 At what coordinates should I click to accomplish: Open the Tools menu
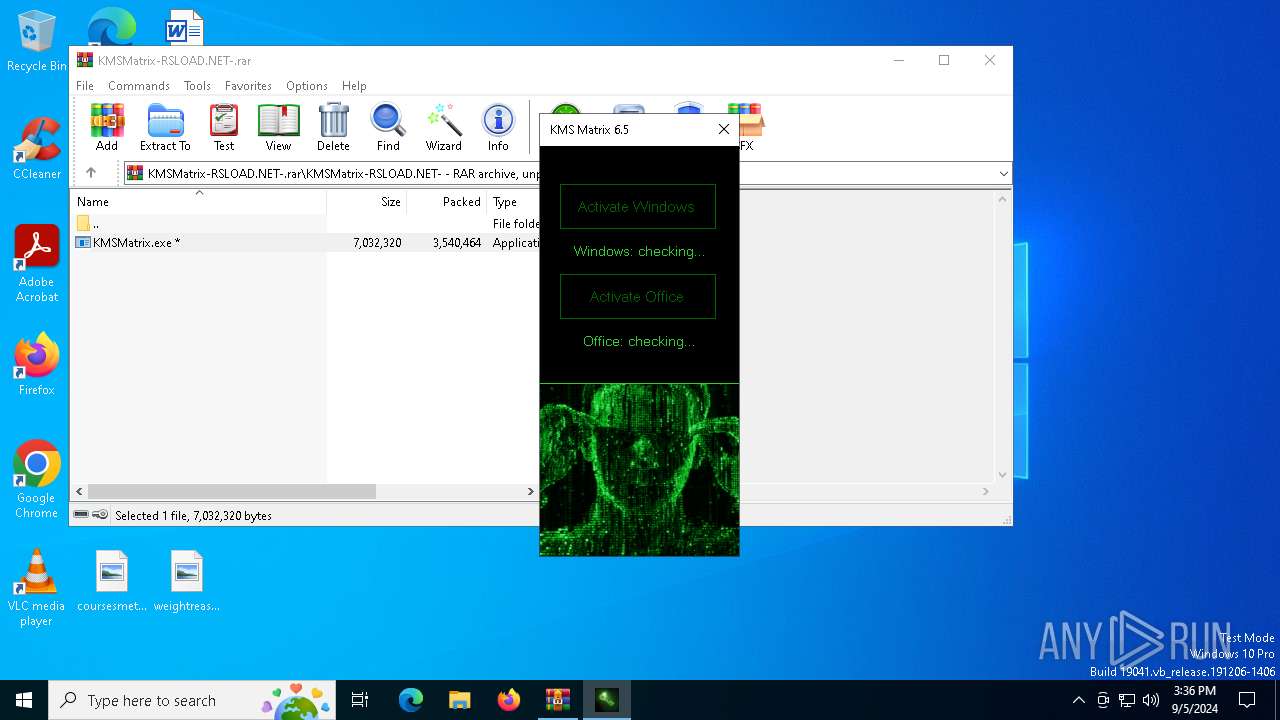197,86
